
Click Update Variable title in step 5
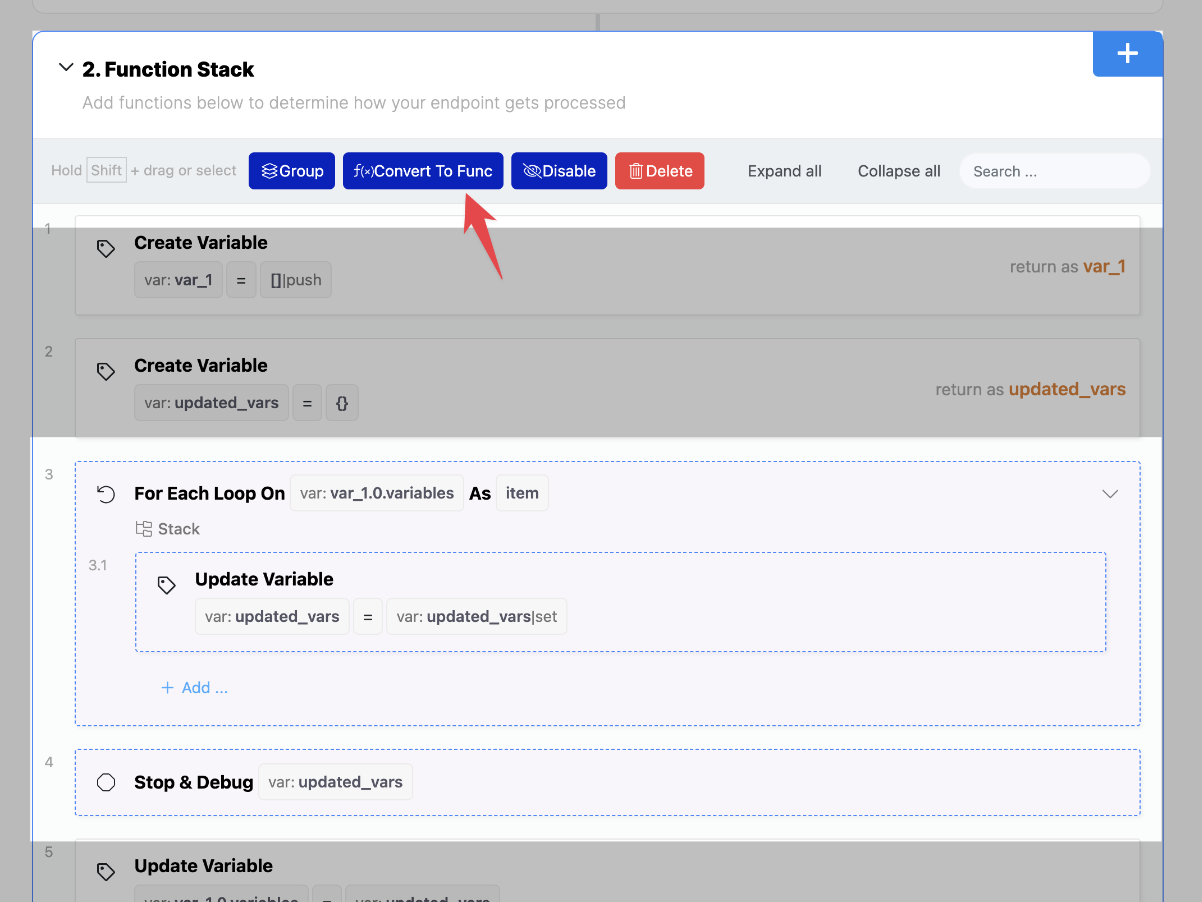[204, 866]
